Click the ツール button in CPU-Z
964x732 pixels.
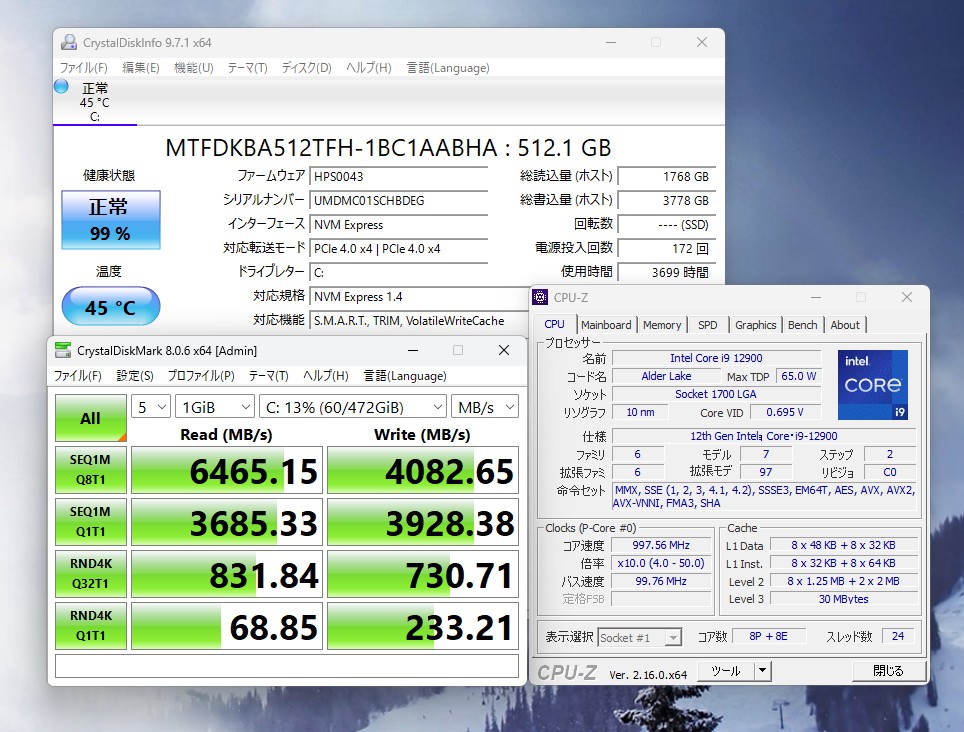[726, 671]
